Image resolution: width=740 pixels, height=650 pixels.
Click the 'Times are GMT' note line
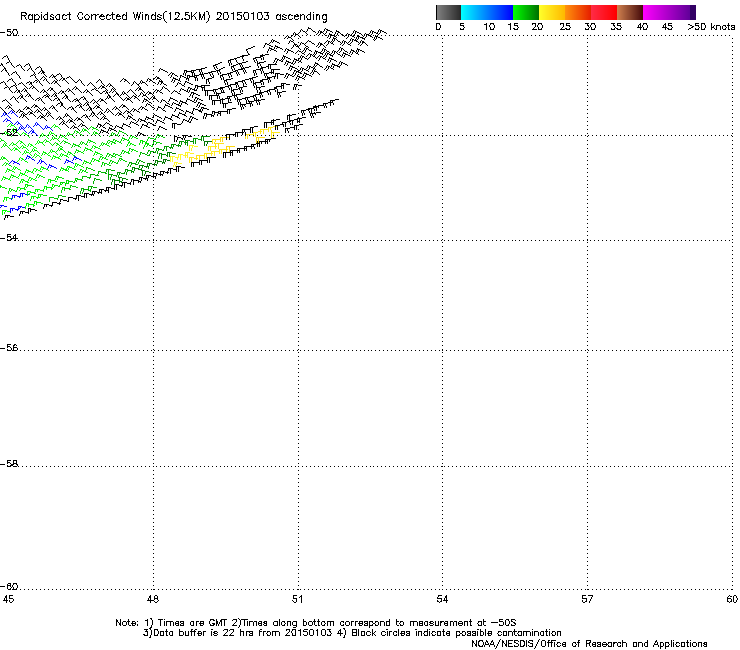[316, 623]
